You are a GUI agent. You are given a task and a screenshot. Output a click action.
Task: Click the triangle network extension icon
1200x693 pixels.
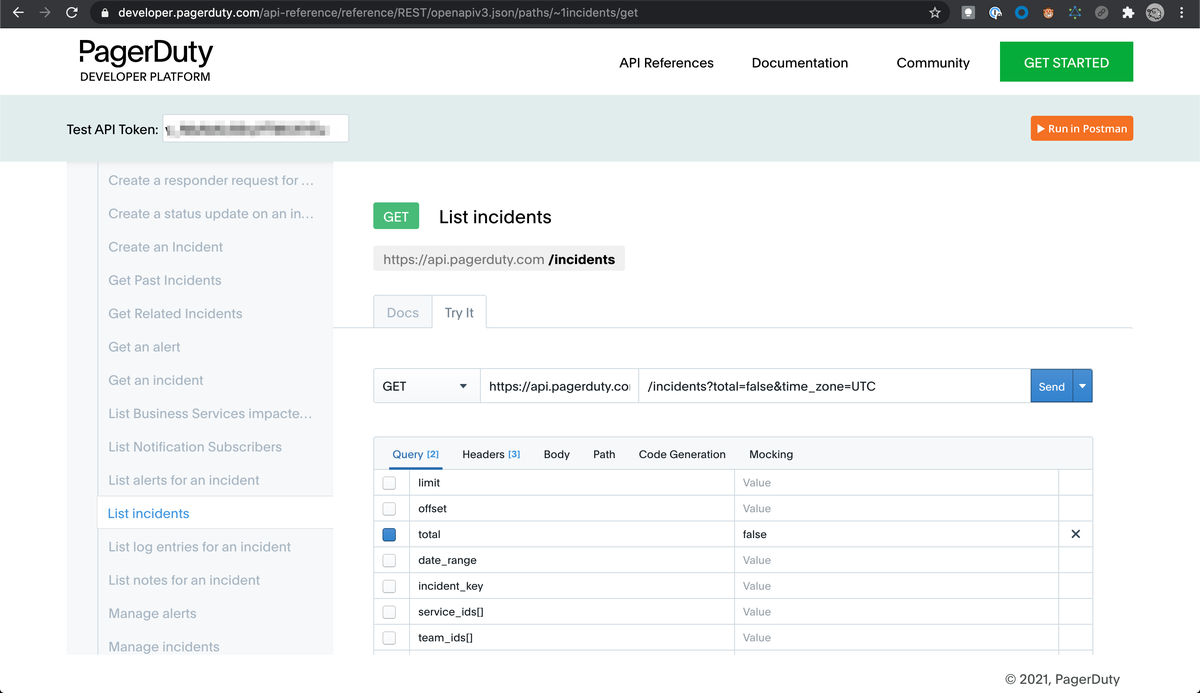point(1074,13)
